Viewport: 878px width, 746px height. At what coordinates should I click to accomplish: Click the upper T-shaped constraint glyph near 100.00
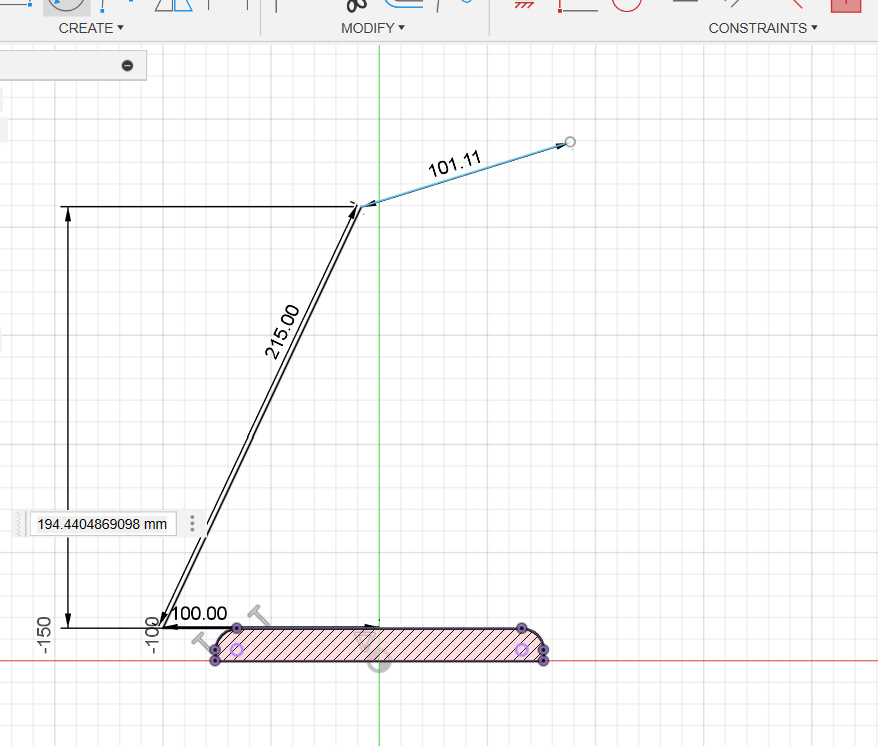(259, 614)
